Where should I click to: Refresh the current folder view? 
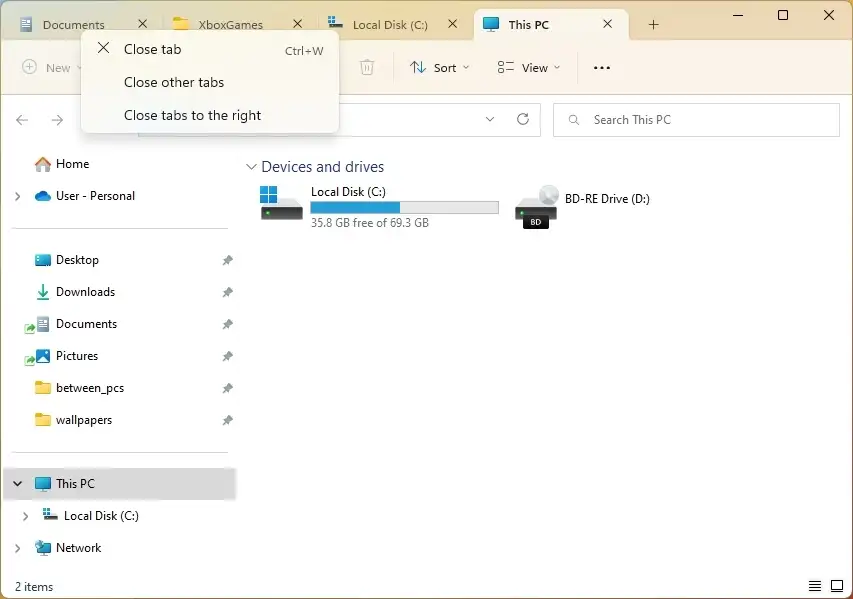[522, 119]
